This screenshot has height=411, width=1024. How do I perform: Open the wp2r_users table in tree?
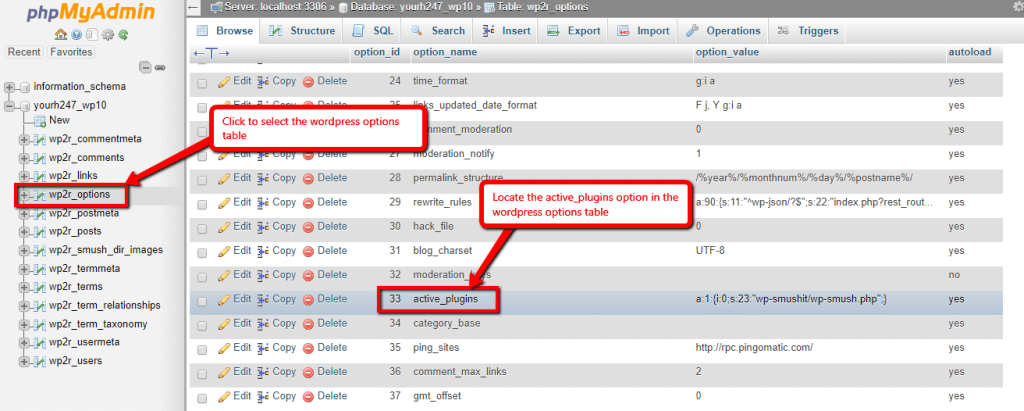[75, 361]
